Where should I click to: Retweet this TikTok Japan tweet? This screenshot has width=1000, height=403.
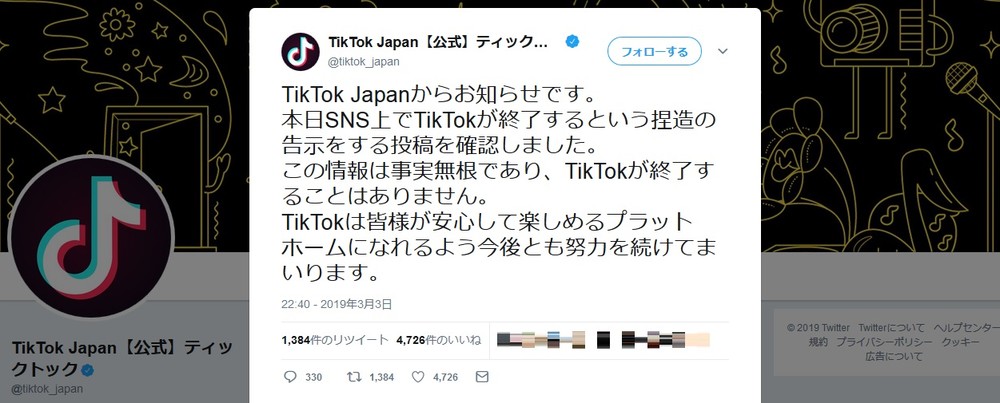point(352,377)
